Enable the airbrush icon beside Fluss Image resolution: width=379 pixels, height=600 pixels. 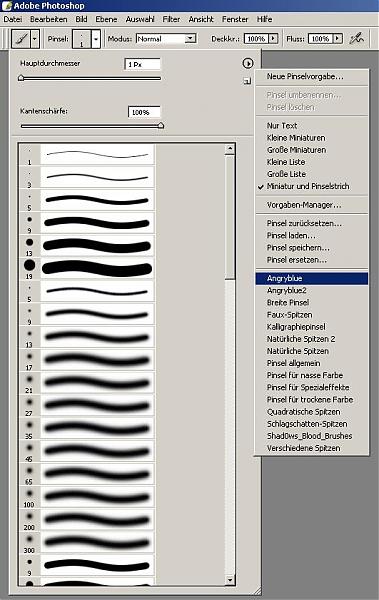[357, 38]
